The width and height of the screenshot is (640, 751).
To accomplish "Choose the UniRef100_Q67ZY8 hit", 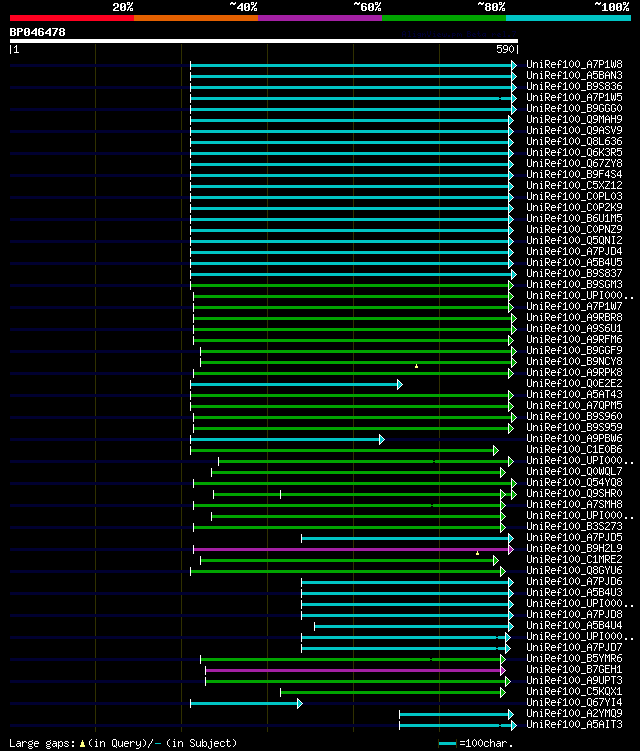I will pos(574,163).
